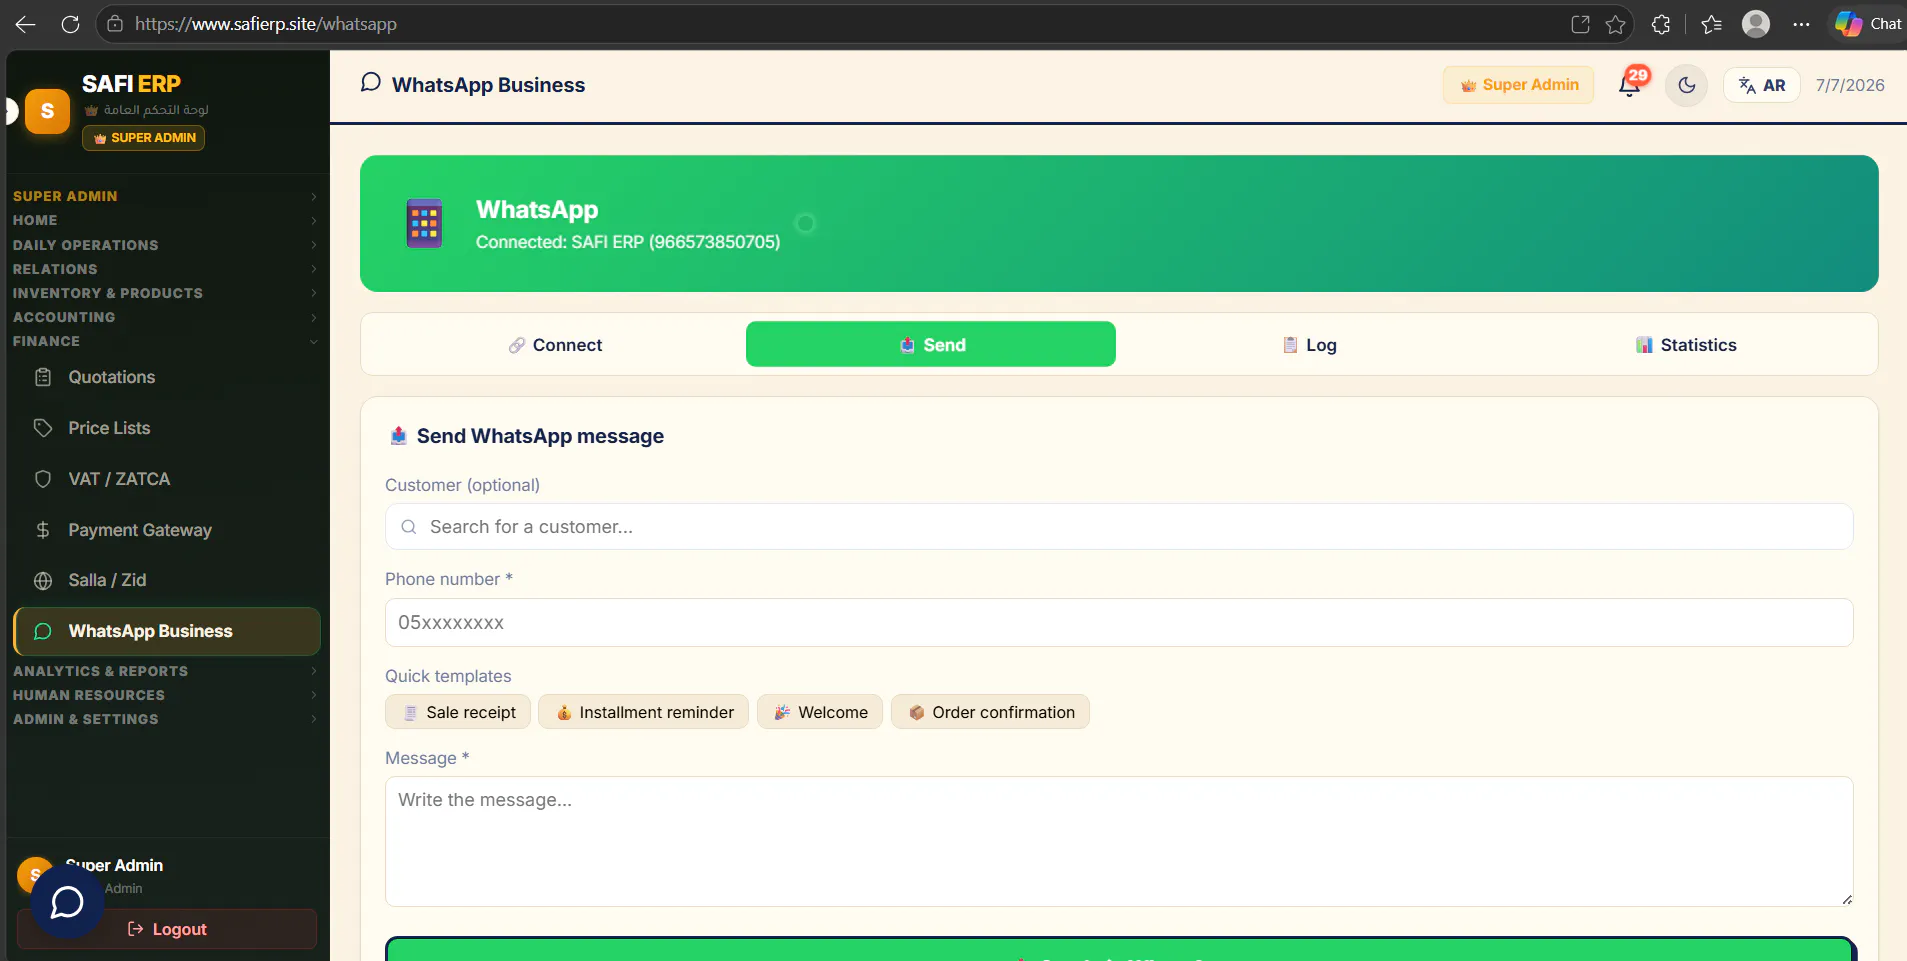Click the sidebar WhatsApp chat bubble icon

point(43,631)
